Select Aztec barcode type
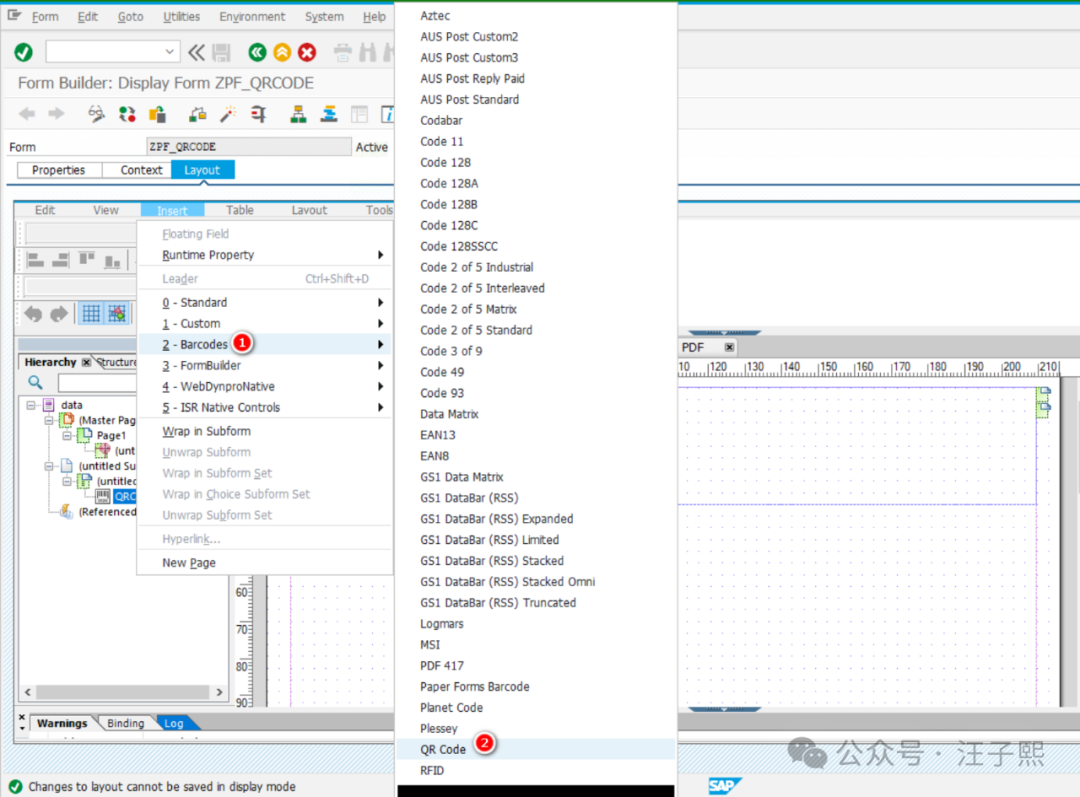Image resolution: width=1080 pixels, height=797 pixels. (x=536, y=16)
